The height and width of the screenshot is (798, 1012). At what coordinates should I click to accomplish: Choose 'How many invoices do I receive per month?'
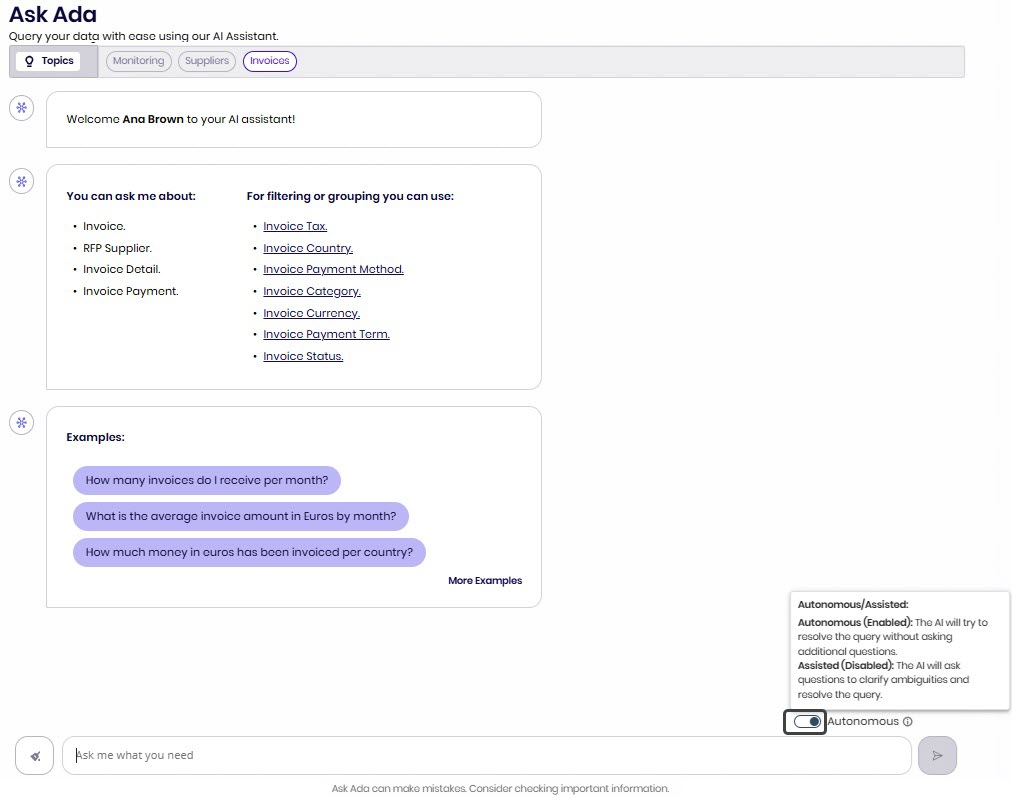[x=207, y=481]
